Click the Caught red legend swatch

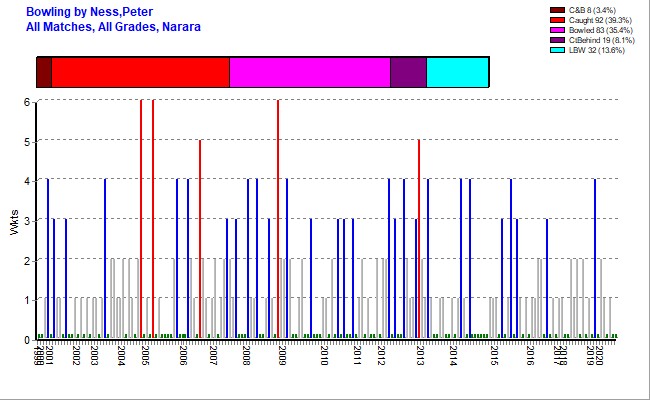point(558,19)
